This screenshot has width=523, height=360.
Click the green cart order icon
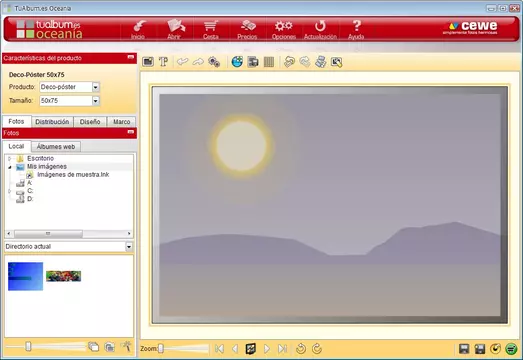click(x=511, y=349)
